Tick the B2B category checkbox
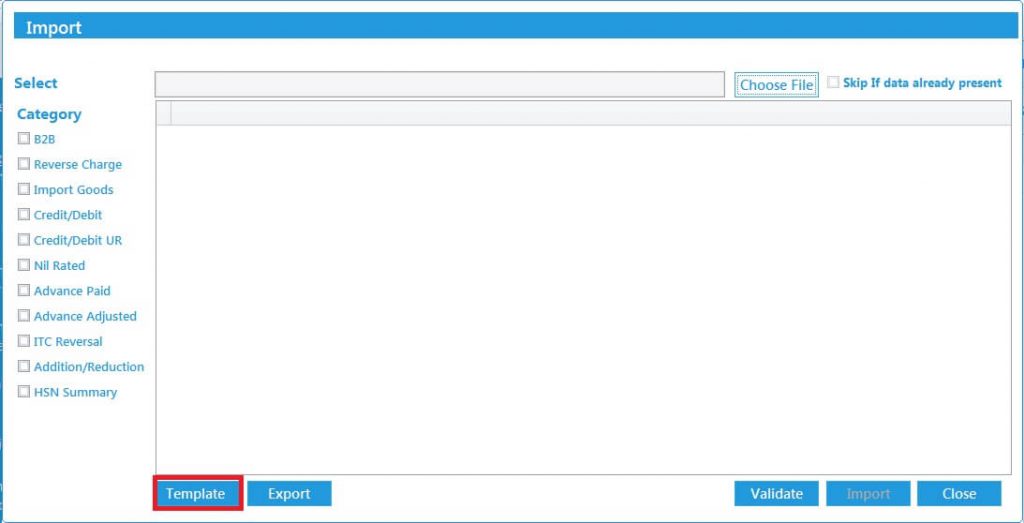The image size is (1024, 523). [x=24, y=138]
